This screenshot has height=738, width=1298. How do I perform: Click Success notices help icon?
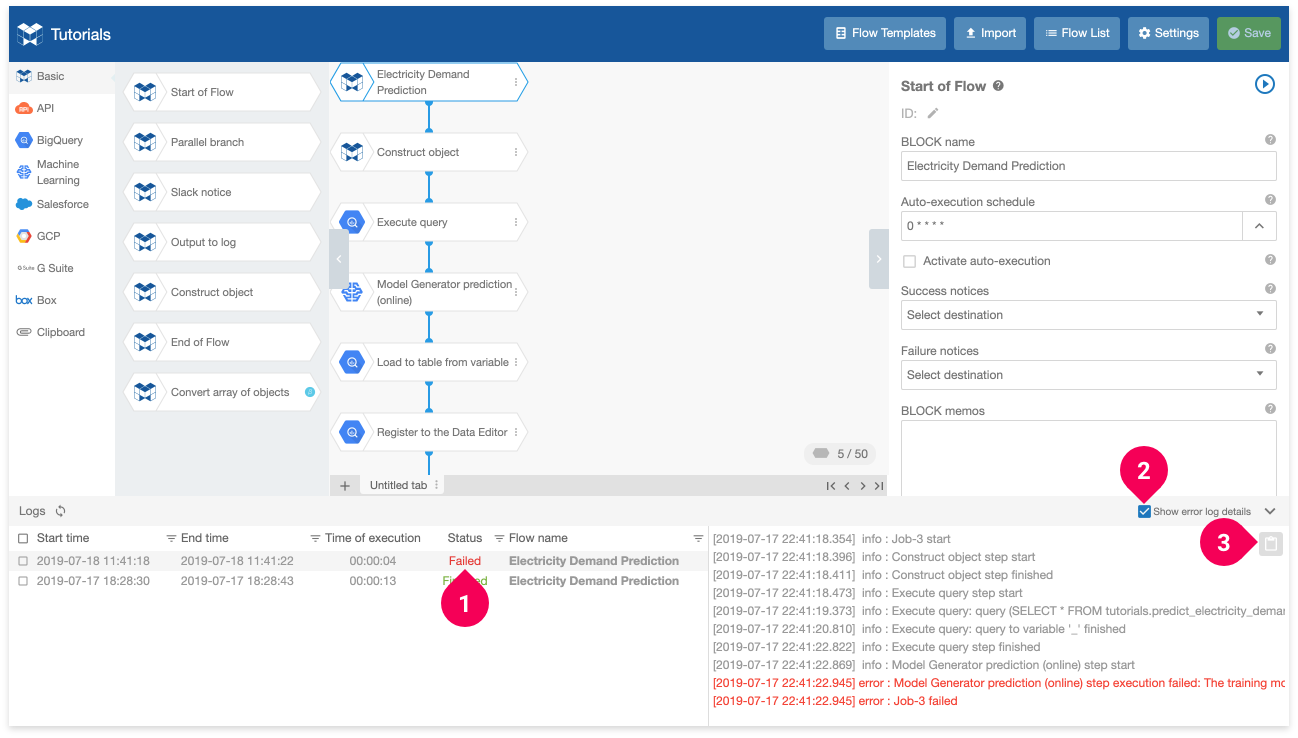pos(1270,289)
